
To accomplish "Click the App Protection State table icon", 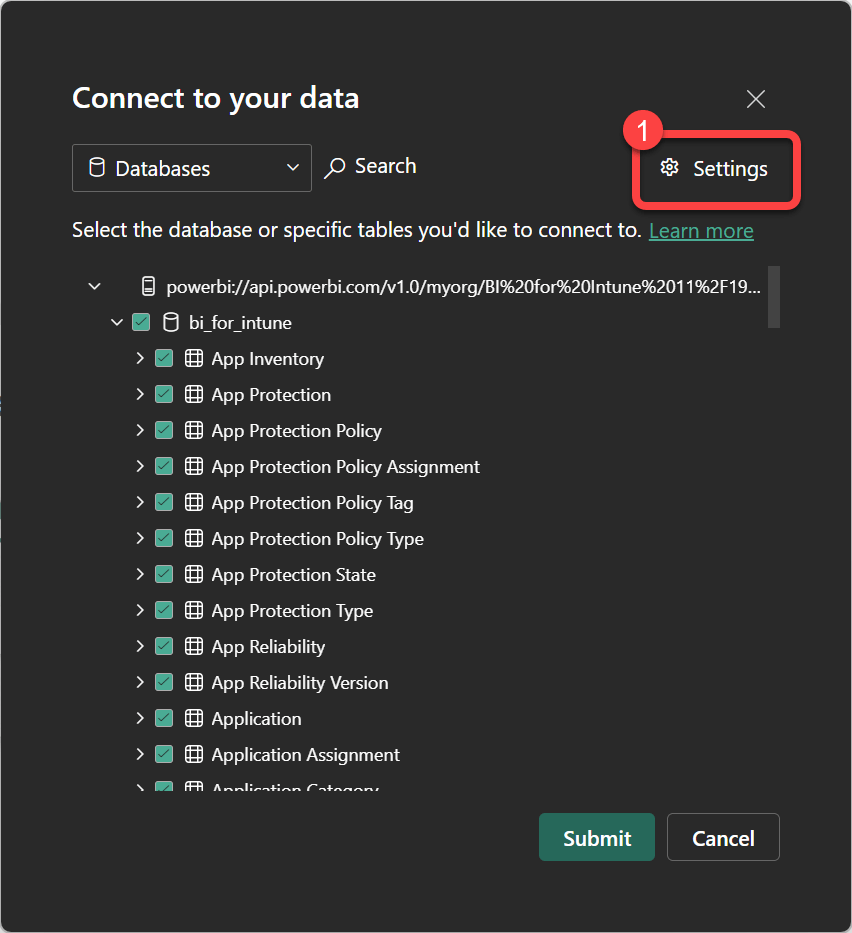I will [193, 574].
